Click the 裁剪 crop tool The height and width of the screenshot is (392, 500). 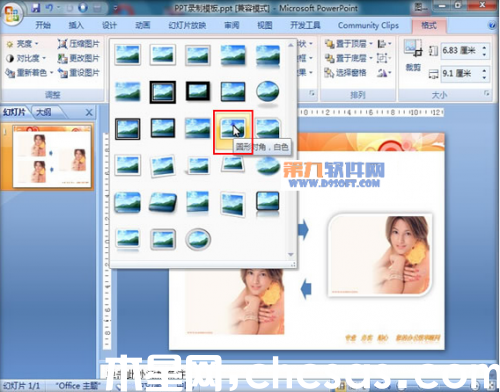click(413, 55)
